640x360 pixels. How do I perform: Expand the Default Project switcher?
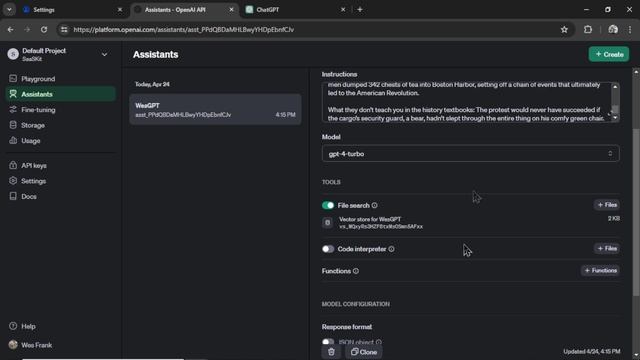click(104, 54)
